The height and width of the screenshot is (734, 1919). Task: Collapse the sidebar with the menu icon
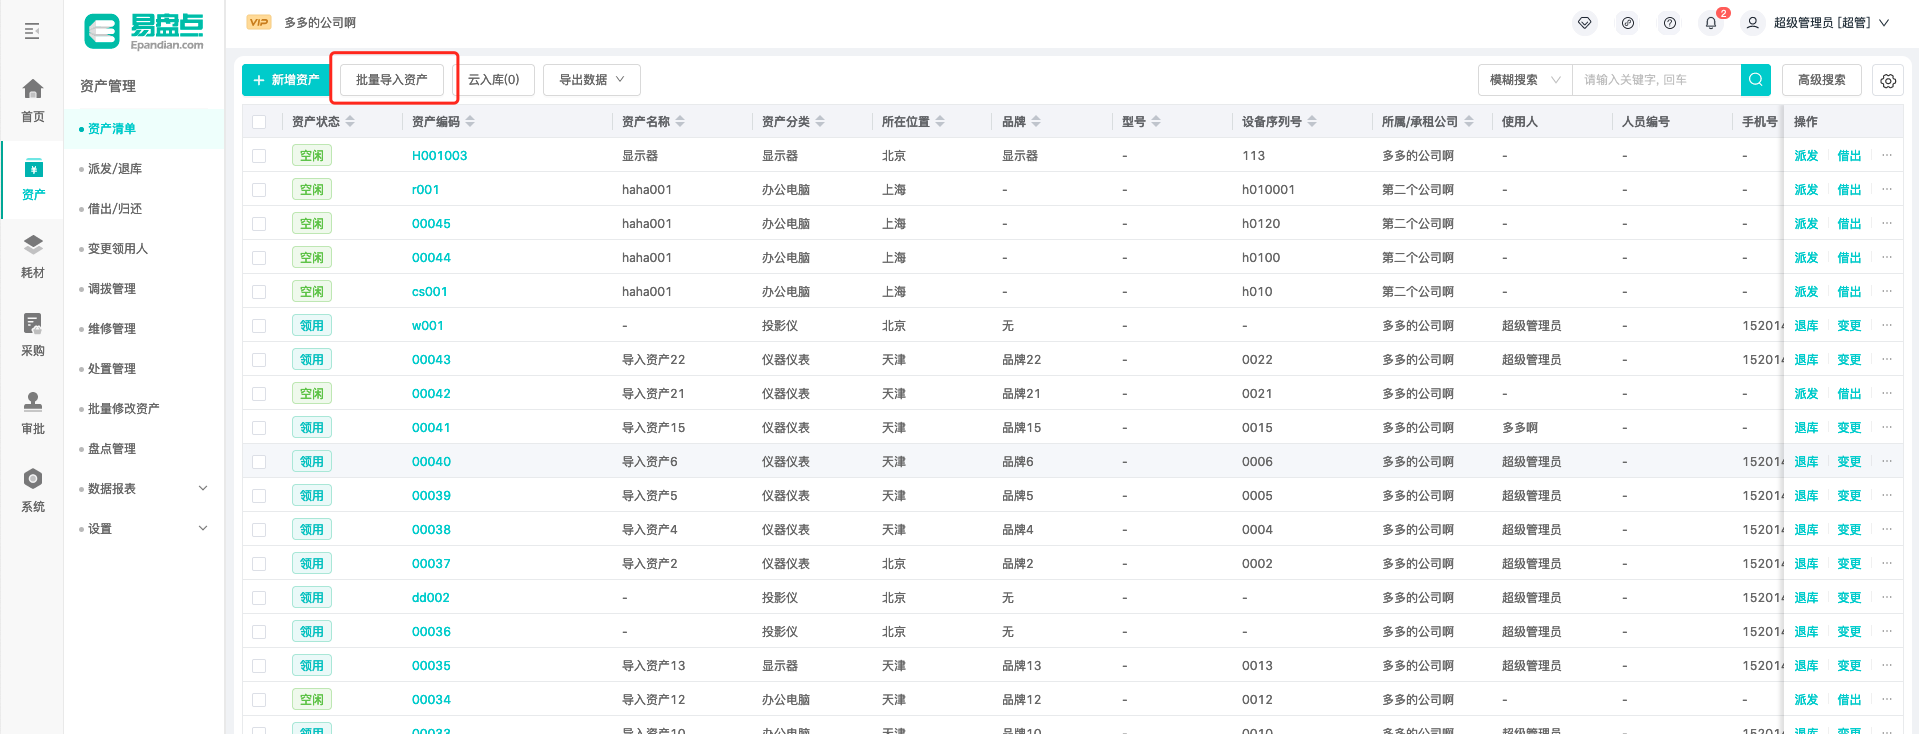click(32, 31)
